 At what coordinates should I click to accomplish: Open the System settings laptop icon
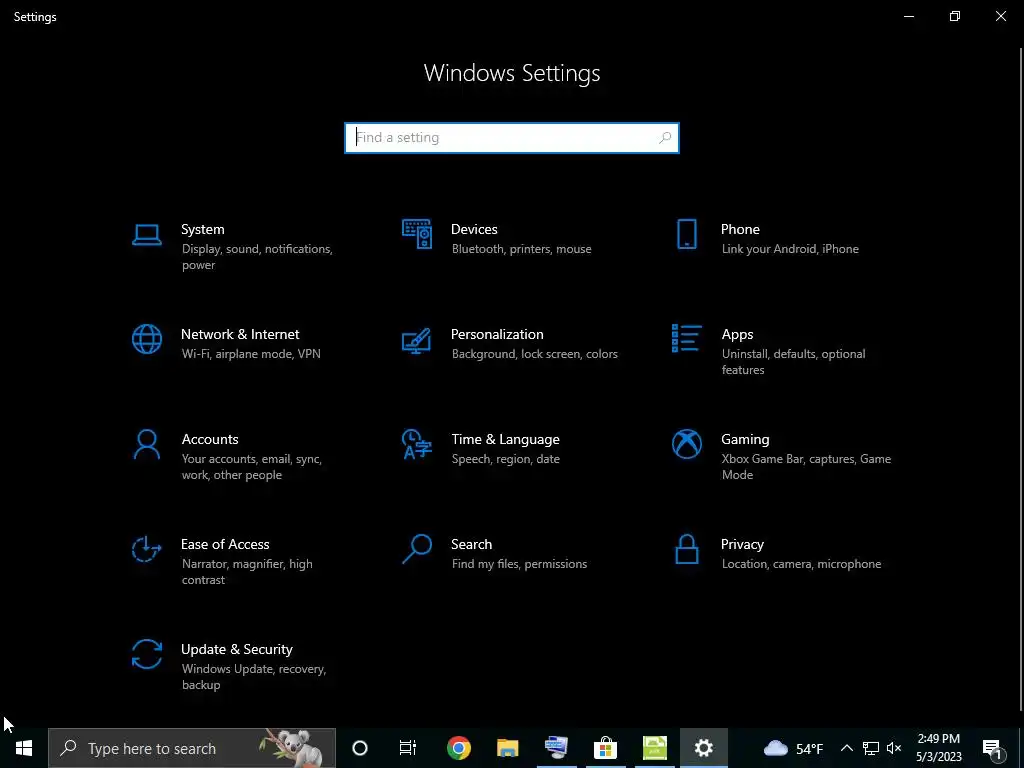[x=146, y=234]
